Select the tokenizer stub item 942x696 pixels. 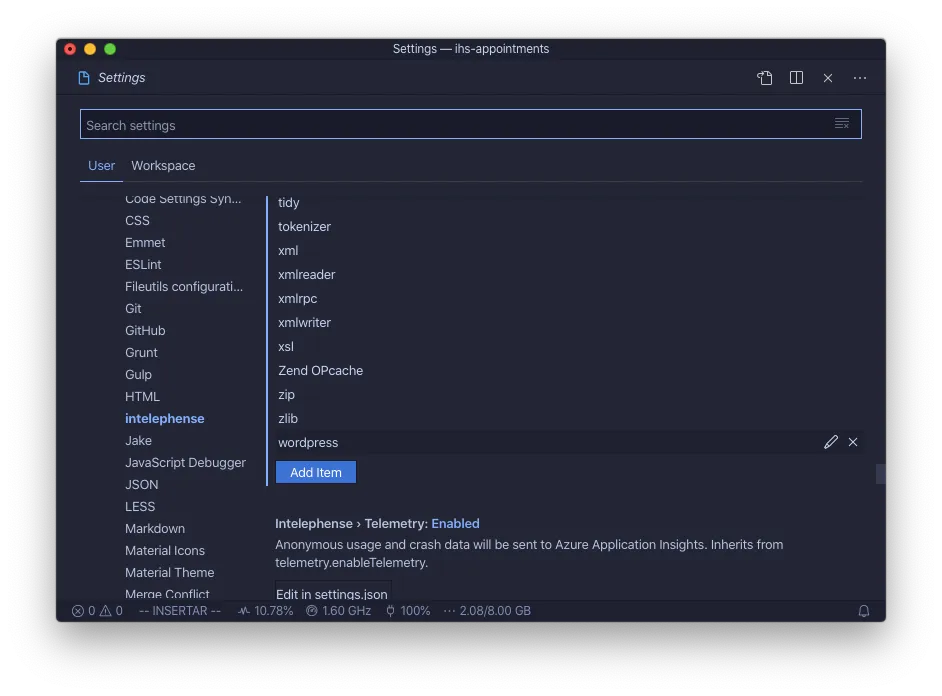click(305, 226)
